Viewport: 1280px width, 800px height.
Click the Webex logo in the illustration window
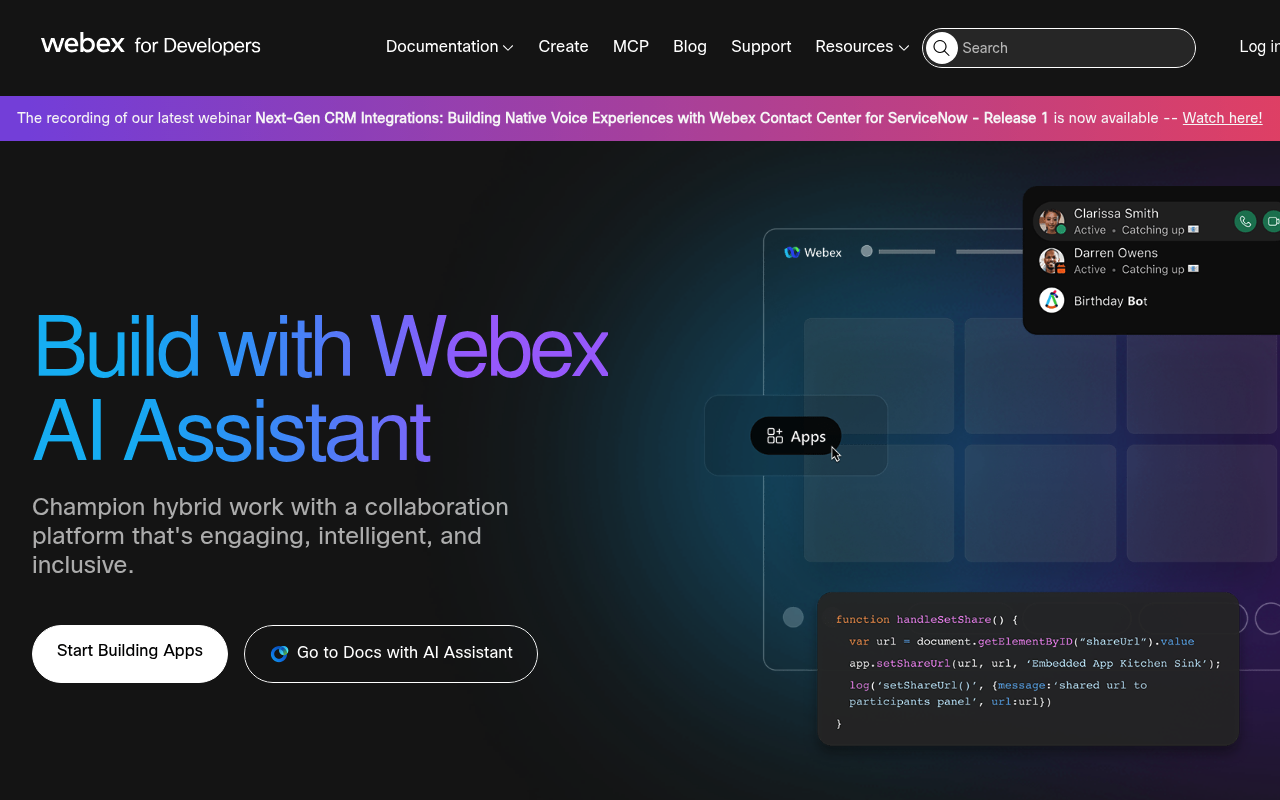tap(813, 252)
